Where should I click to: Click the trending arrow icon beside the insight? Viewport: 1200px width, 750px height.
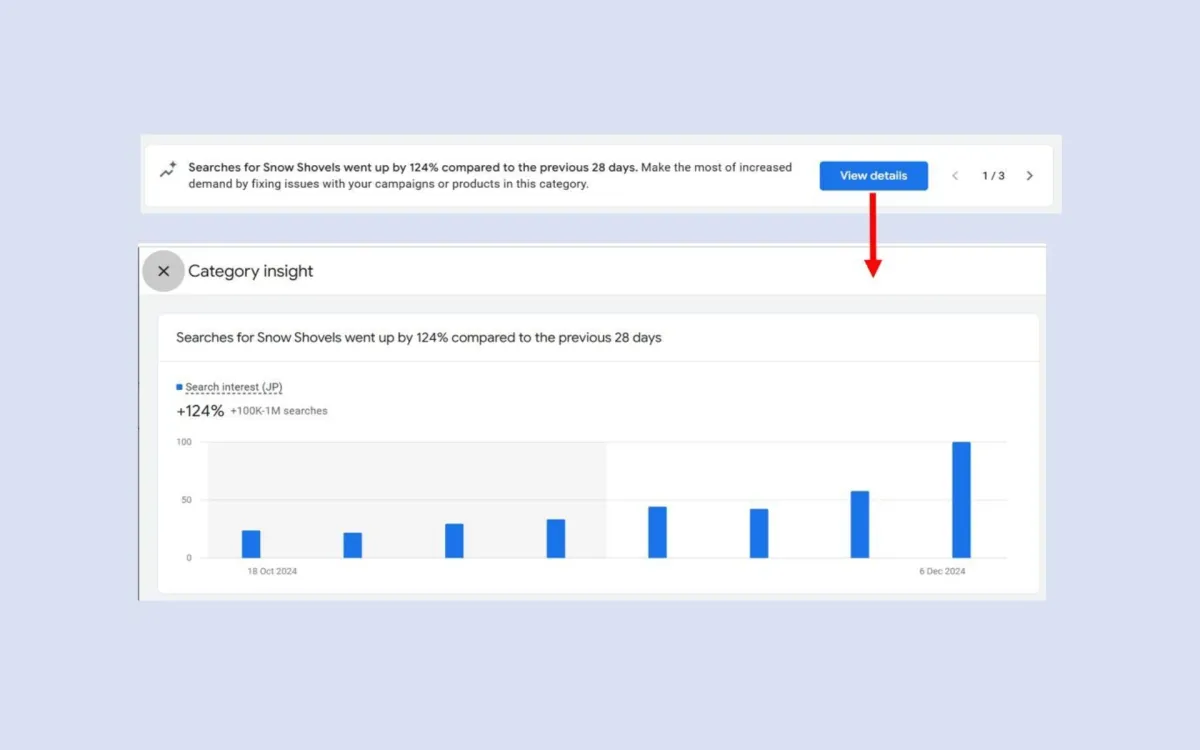pyautogui.click(x=168, y=172)
